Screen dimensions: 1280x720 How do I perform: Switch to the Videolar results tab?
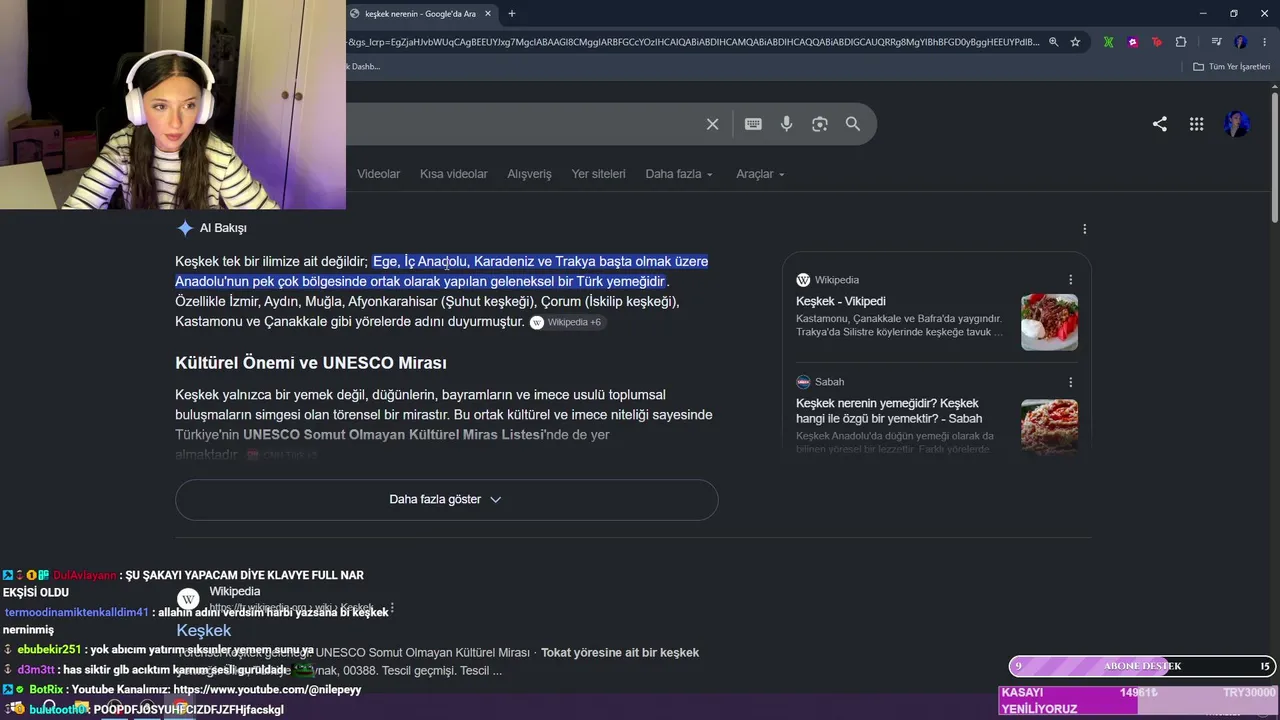tap(378, 174)
